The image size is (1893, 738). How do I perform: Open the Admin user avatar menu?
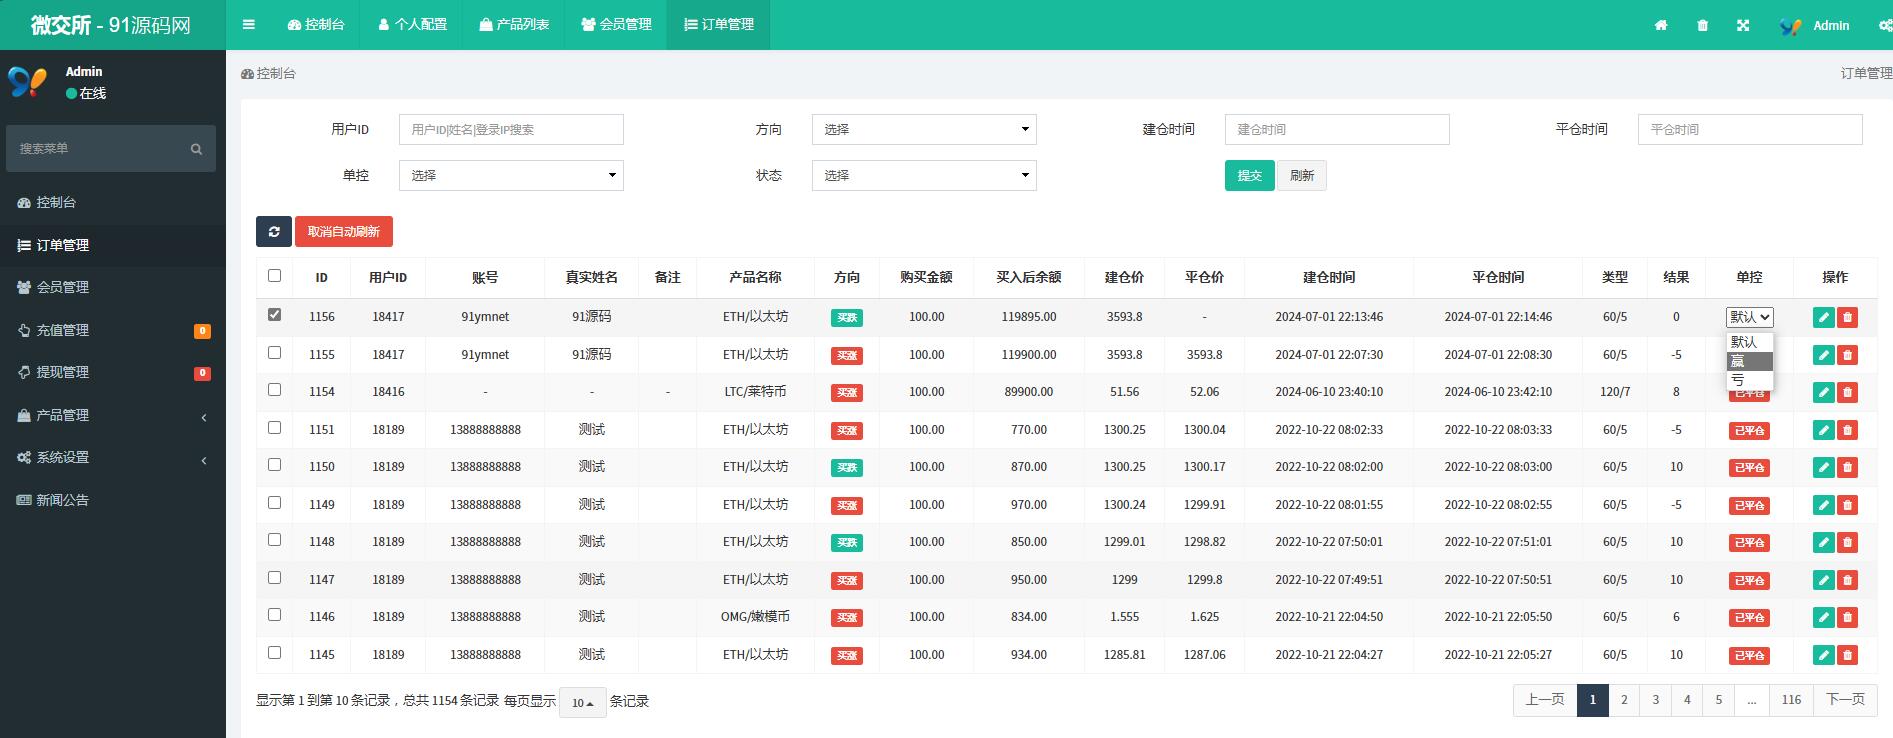[x=1815, y=26]
